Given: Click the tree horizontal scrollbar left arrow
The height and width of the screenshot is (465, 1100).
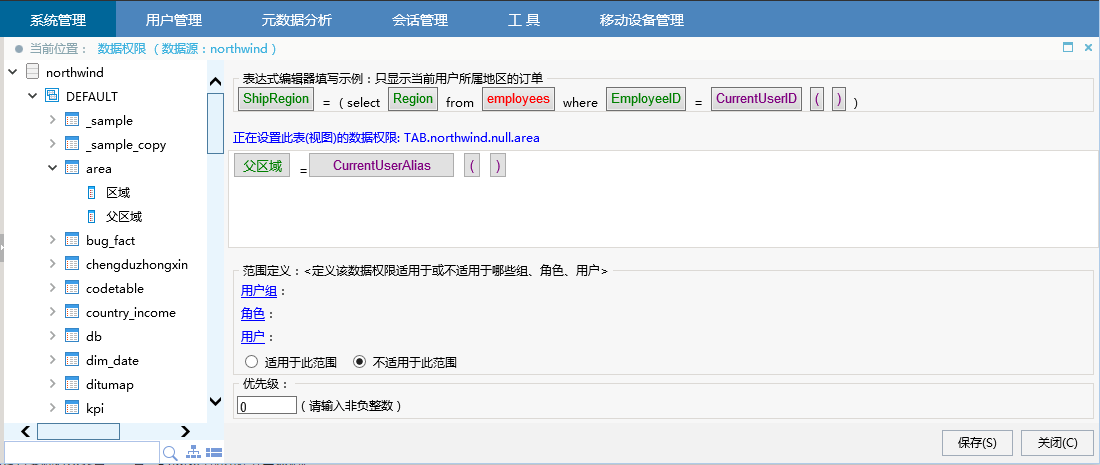Looking at the screenshot, I should click(x=25, y=431).
